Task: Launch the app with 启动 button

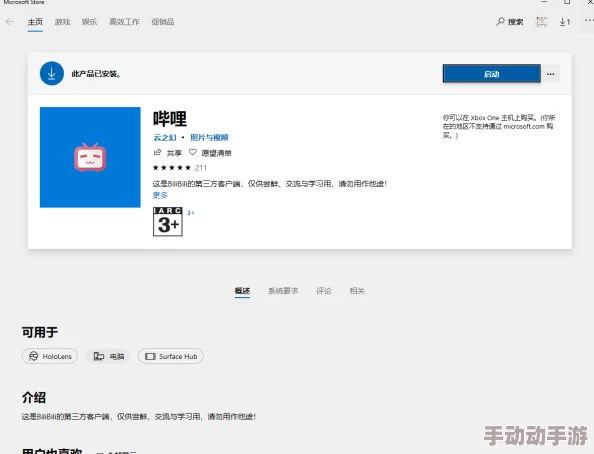Action: tap(491, 74)
